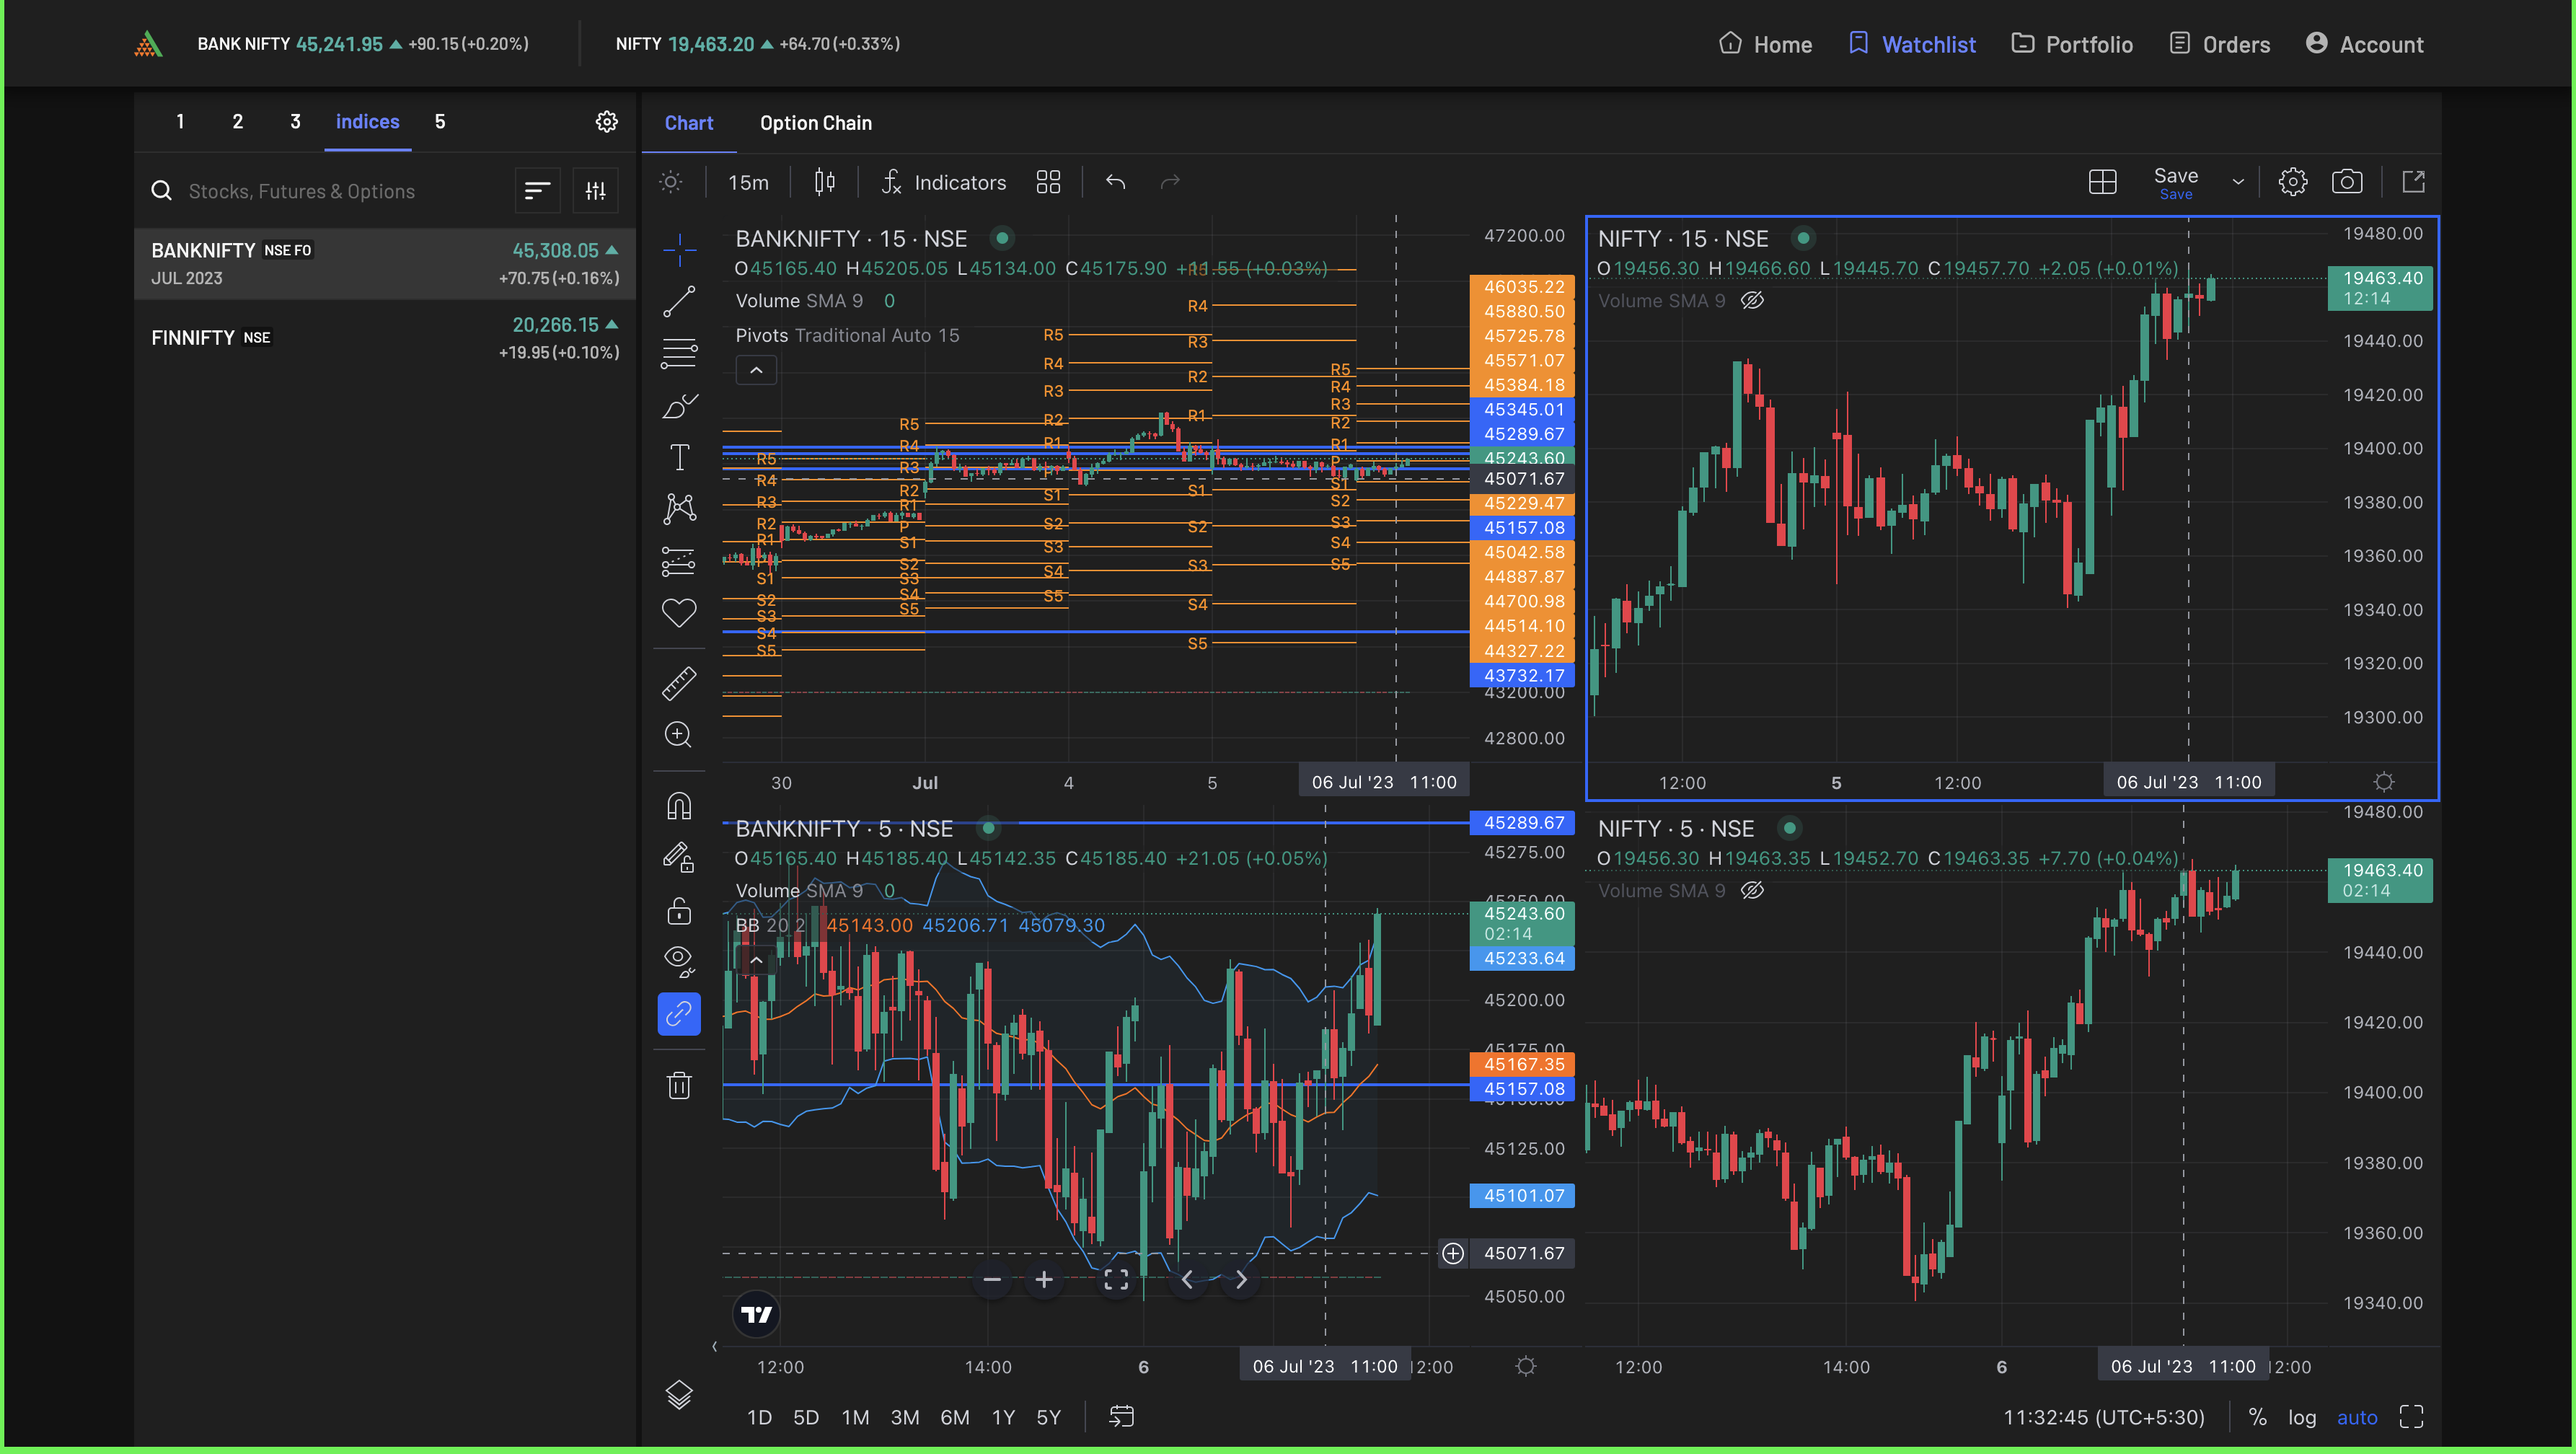Toggle NIFTY 15 Volume SMA visibility eye
This screenshot has width=2576, height=1454.
(x=1752, y=301)
